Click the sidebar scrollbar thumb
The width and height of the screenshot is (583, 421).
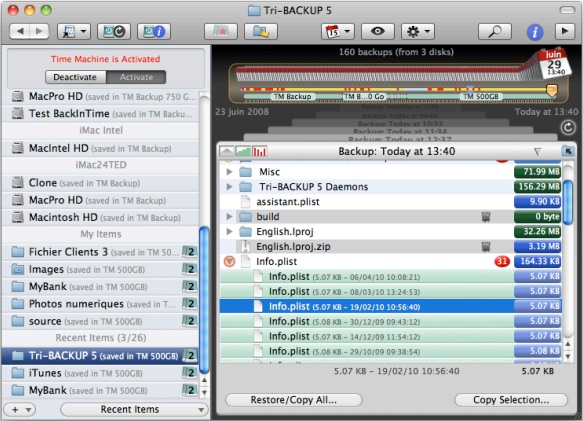(204, 300)
